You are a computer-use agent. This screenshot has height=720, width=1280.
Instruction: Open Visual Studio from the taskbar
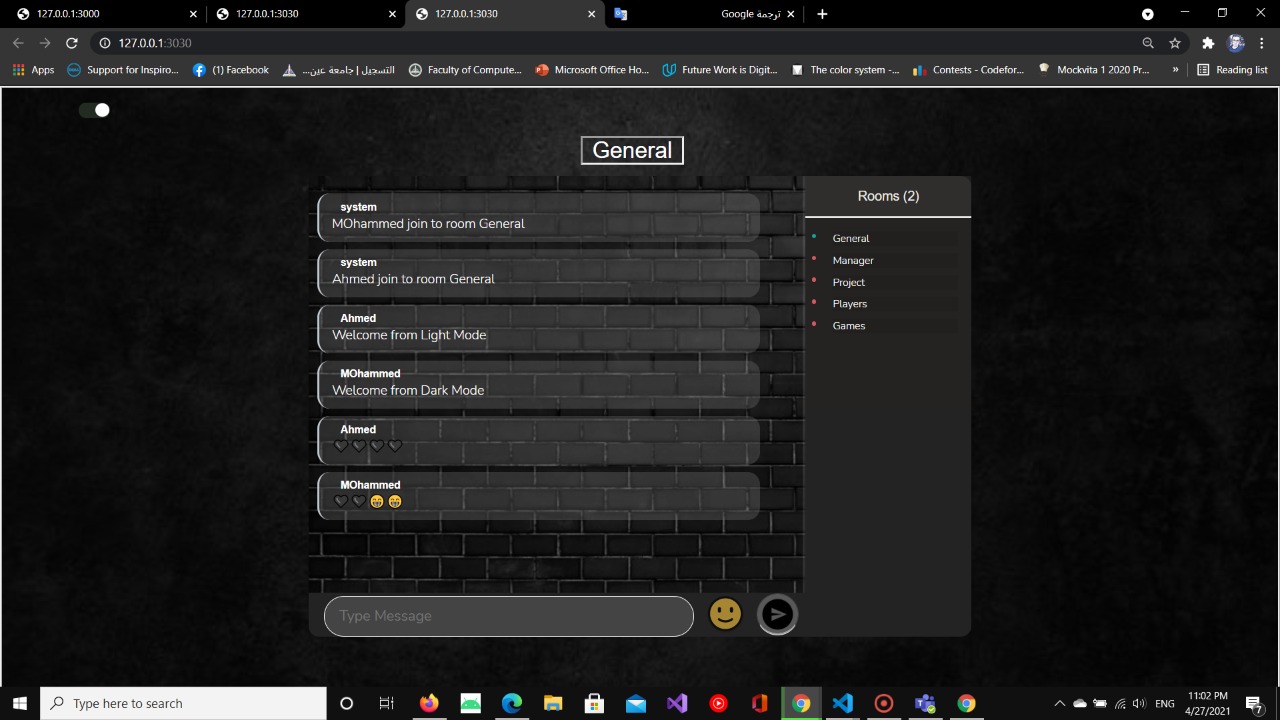click(677, 703)
